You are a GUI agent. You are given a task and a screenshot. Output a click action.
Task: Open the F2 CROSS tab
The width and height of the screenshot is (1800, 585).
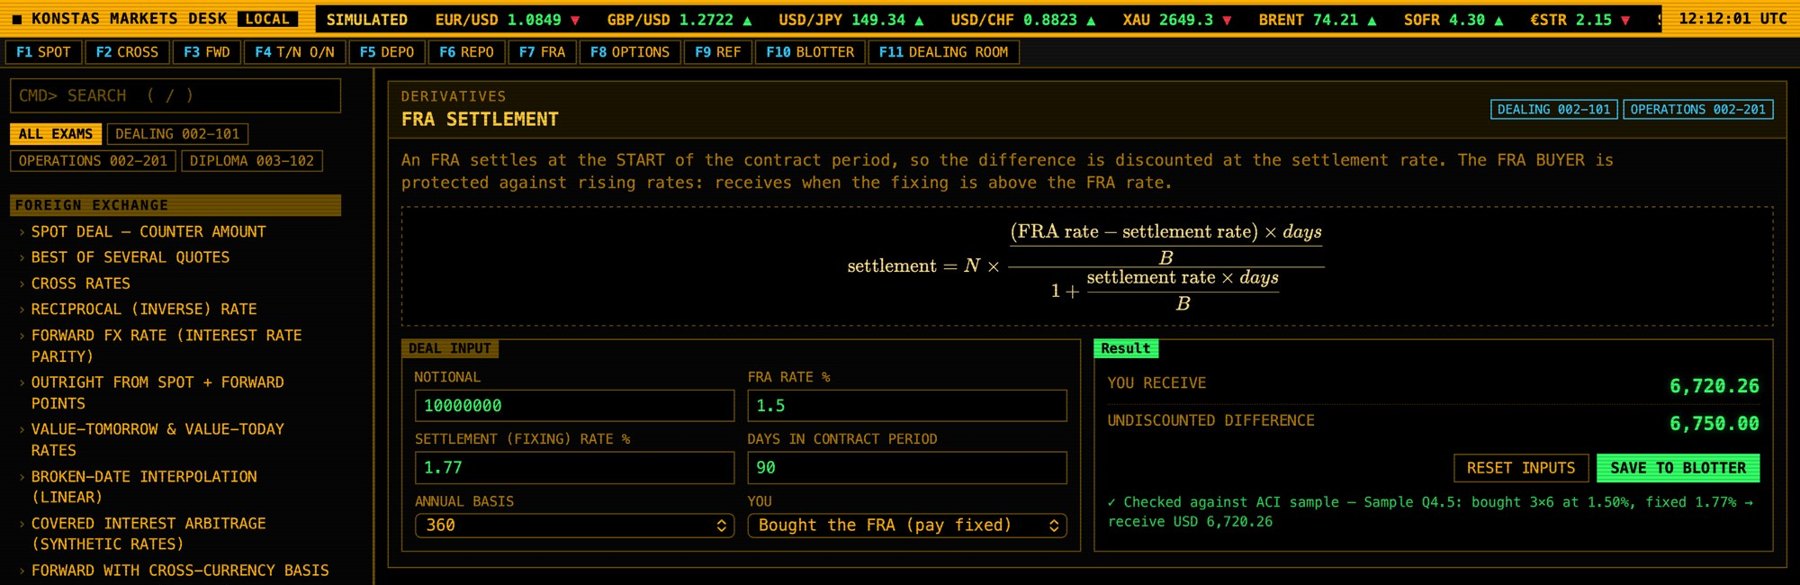tap(127, 52)
